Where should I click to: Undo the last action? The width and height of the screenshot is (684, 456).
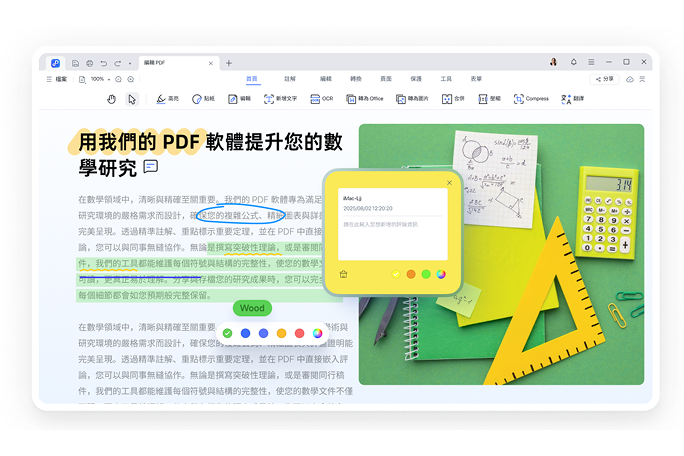click(x=103, y=63)
